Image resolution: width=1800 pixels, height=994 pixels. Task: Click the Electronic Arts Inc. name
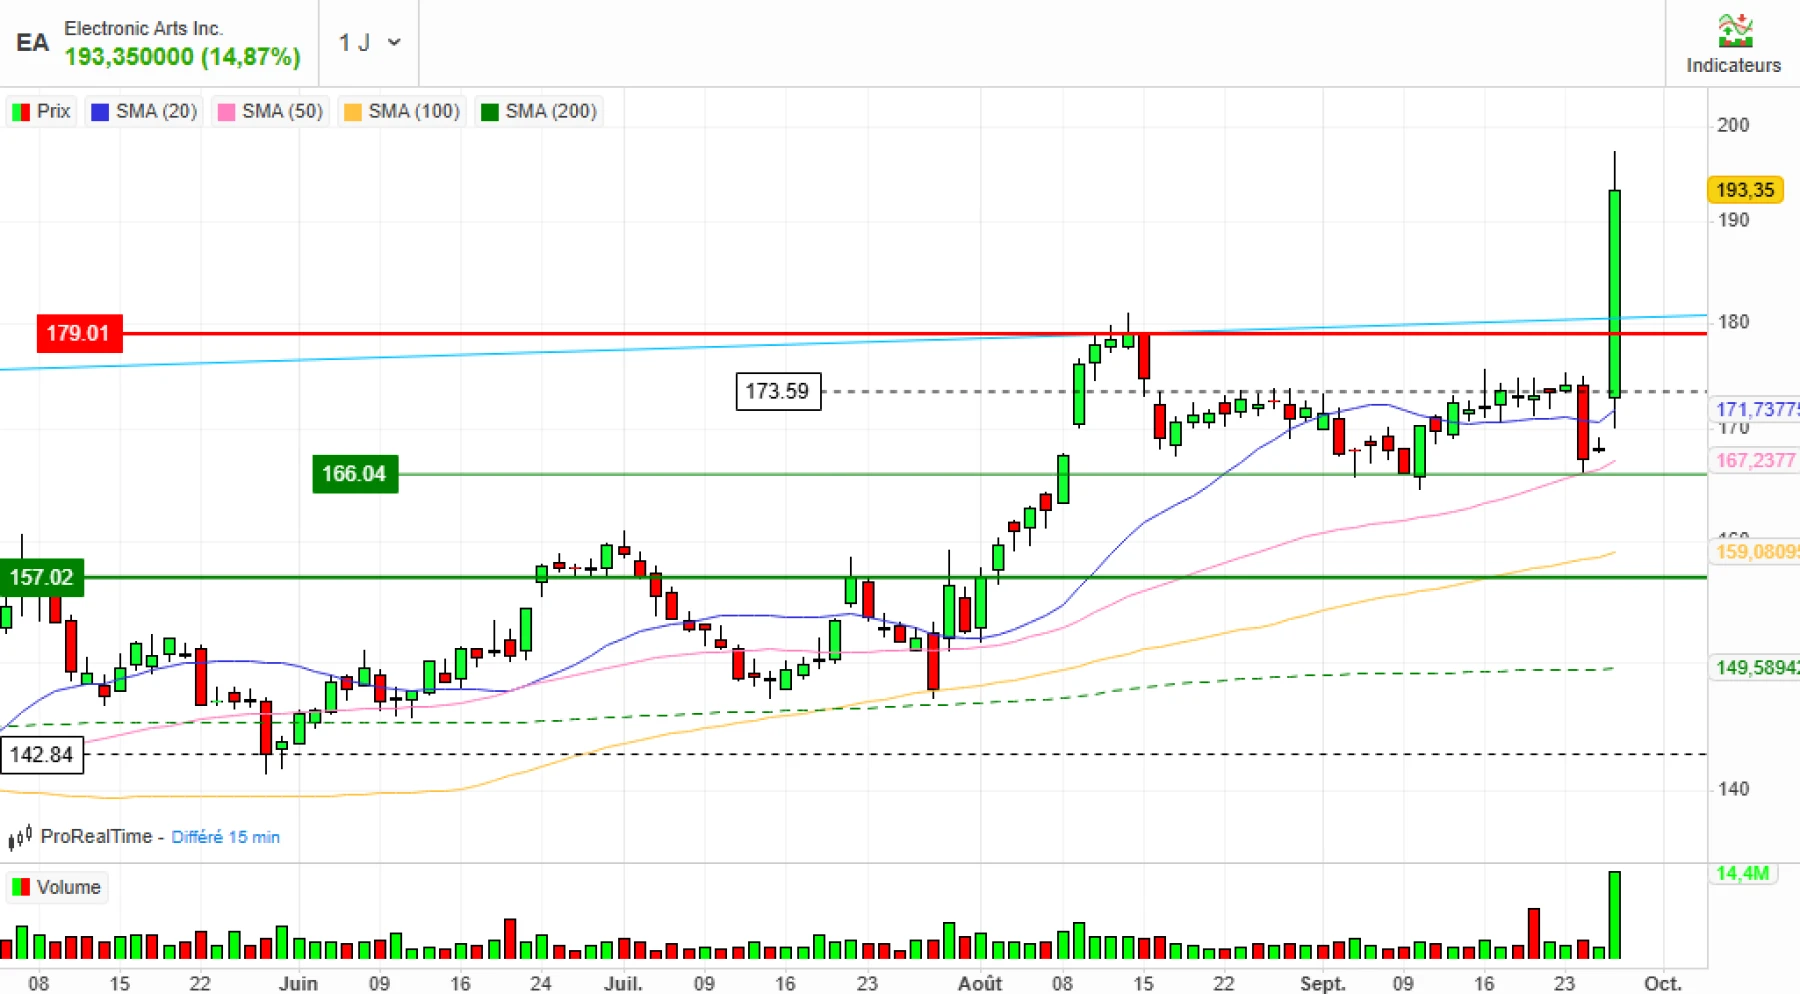(143, 28)
